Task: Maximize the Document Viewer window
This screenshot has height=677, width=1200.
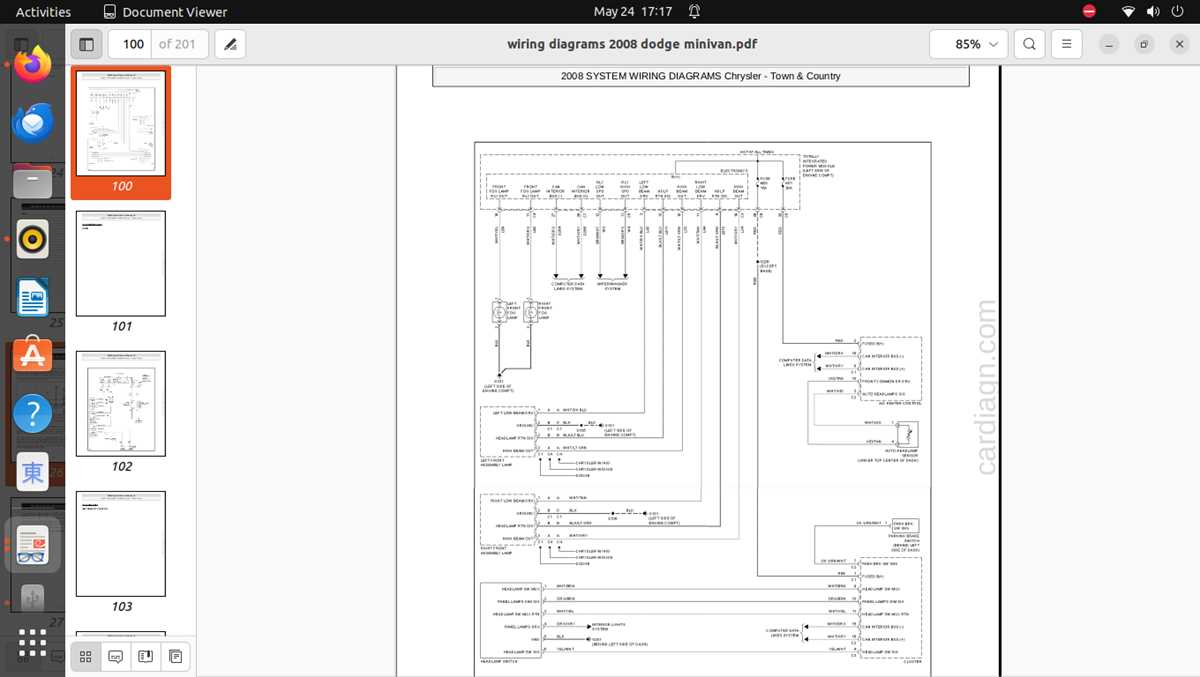Action: click(x=1145, y=44)
